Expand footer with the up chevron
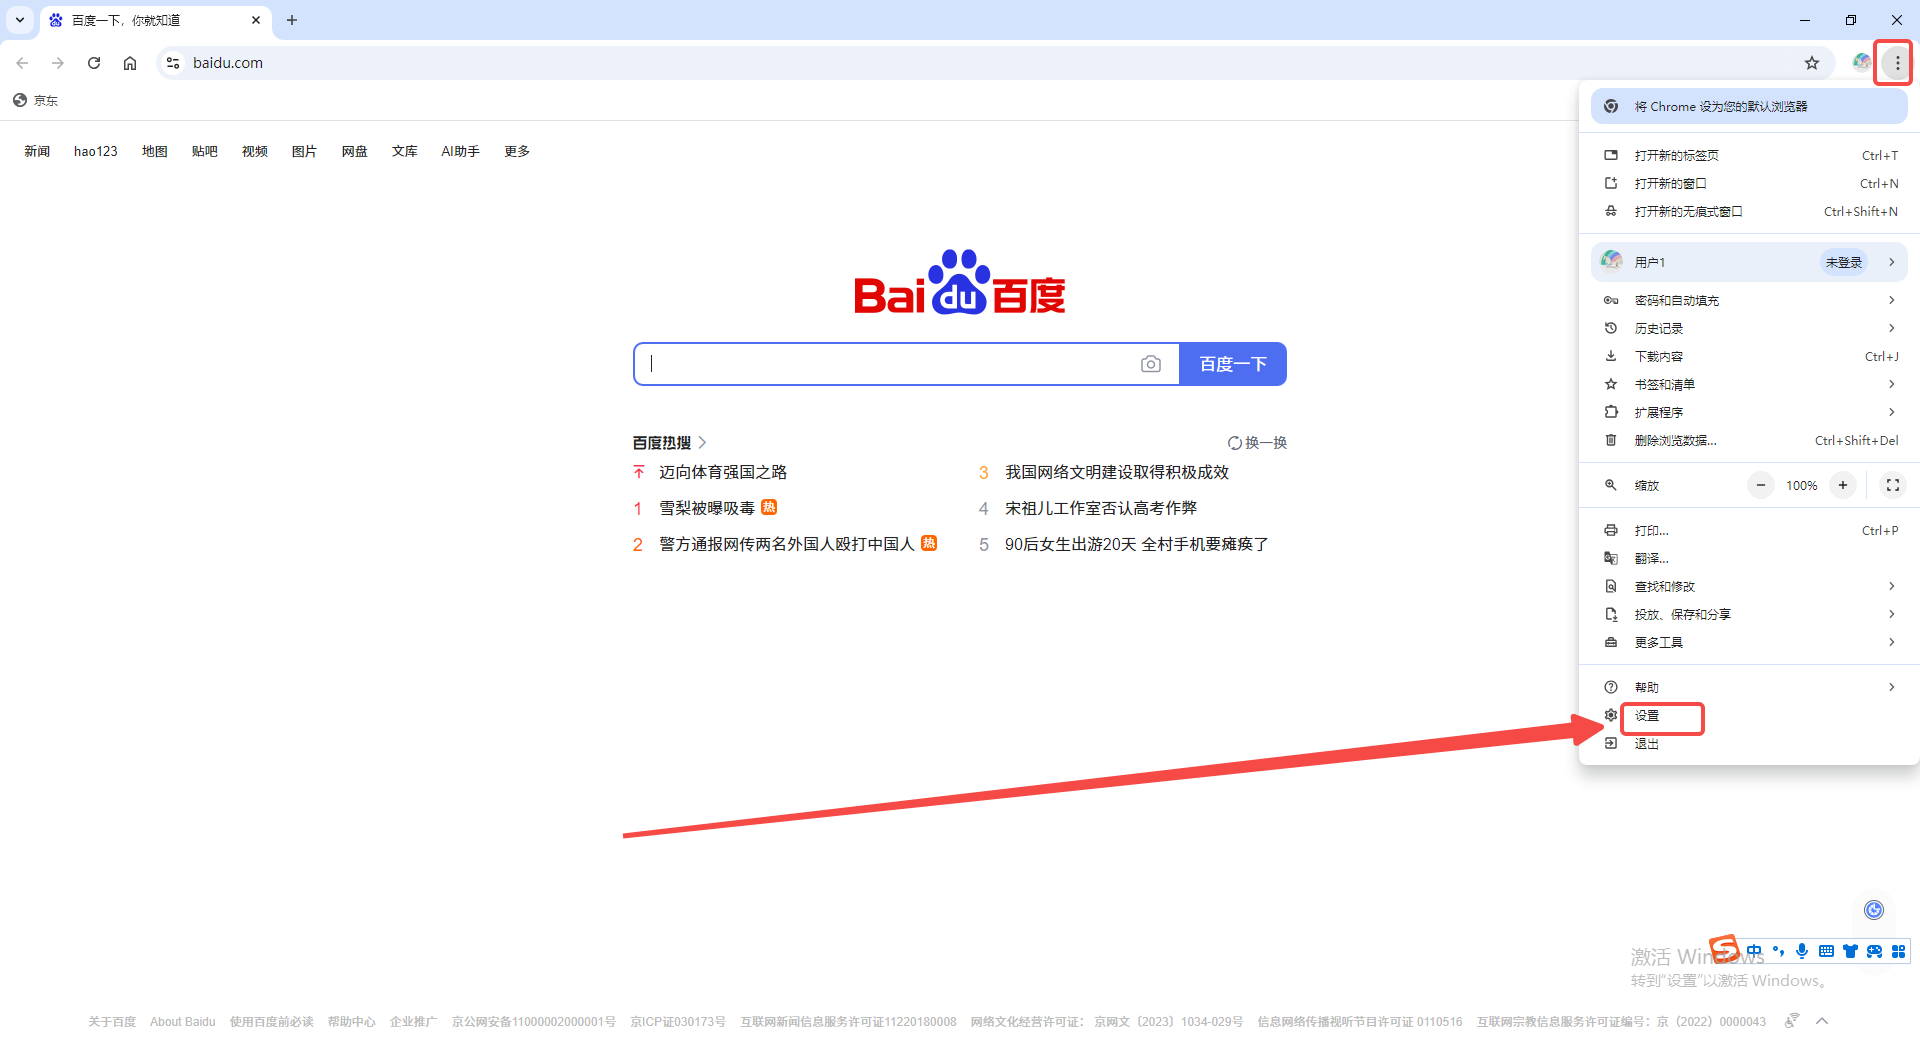Screen dimensions: 1920x1040 1822,1021
